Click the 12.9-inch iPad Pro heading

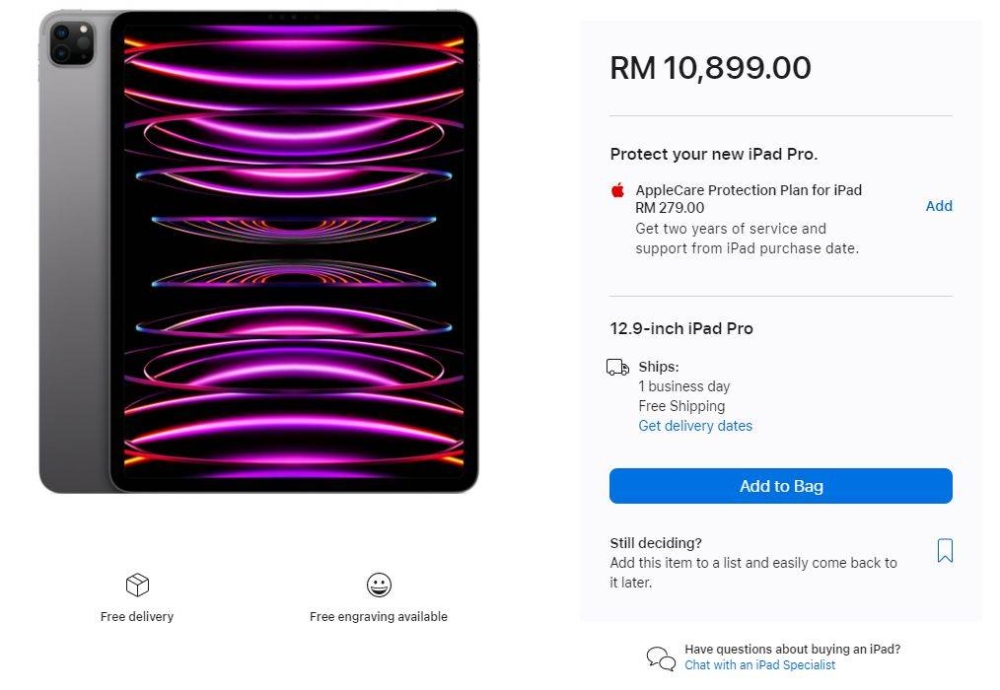(681, 328)
